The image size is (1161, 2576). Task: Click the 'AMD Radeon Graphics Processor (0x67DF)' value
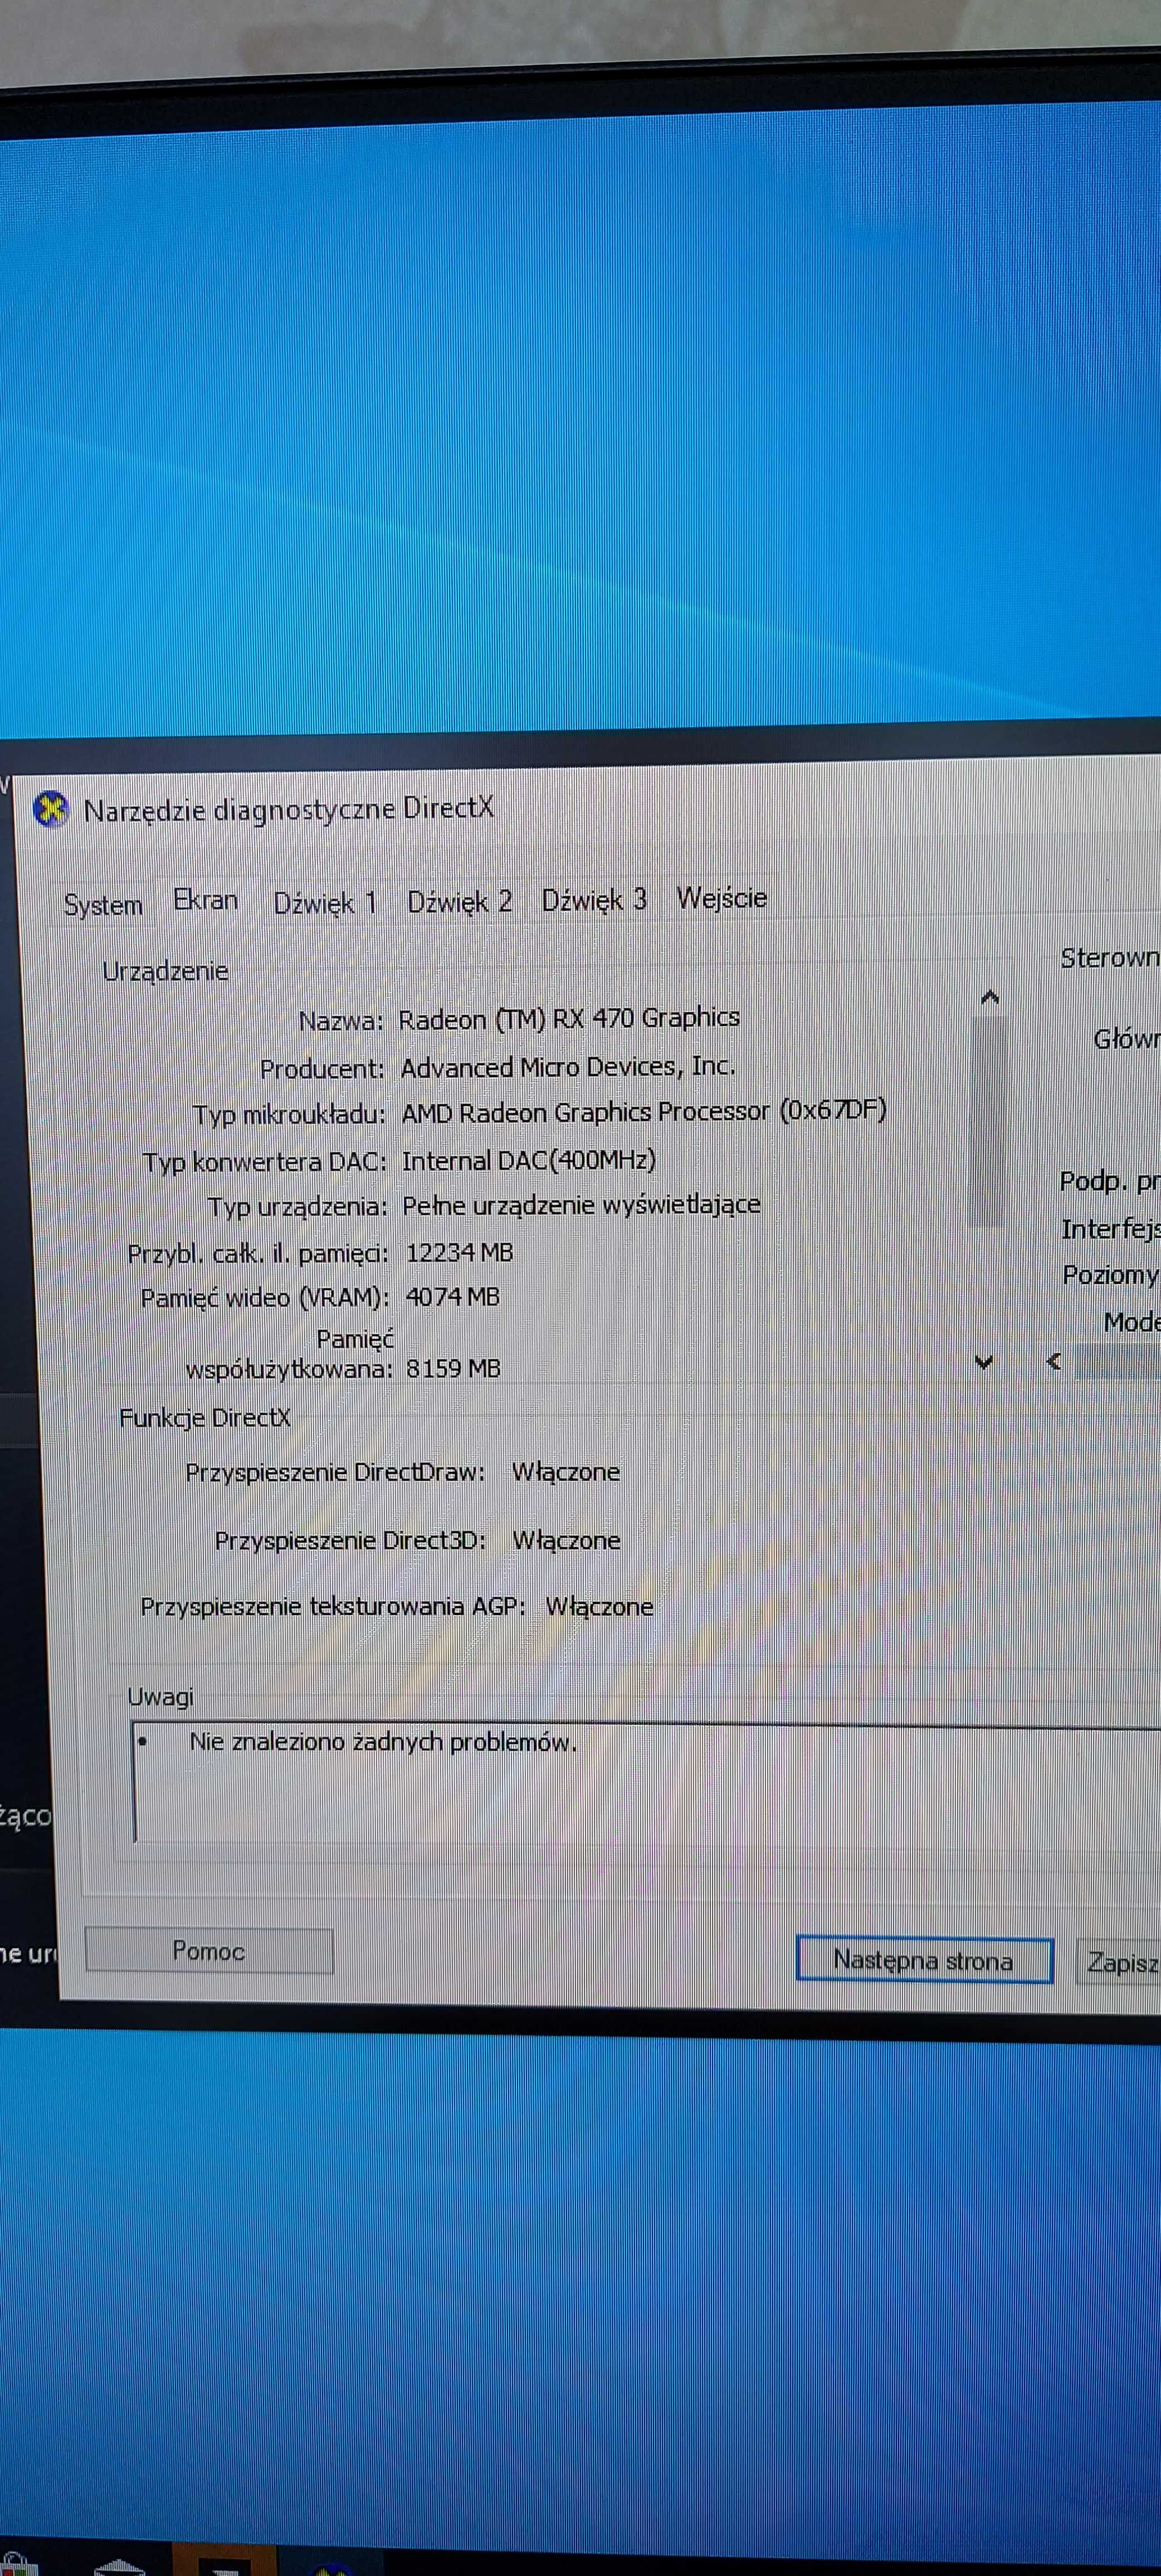644,1112
